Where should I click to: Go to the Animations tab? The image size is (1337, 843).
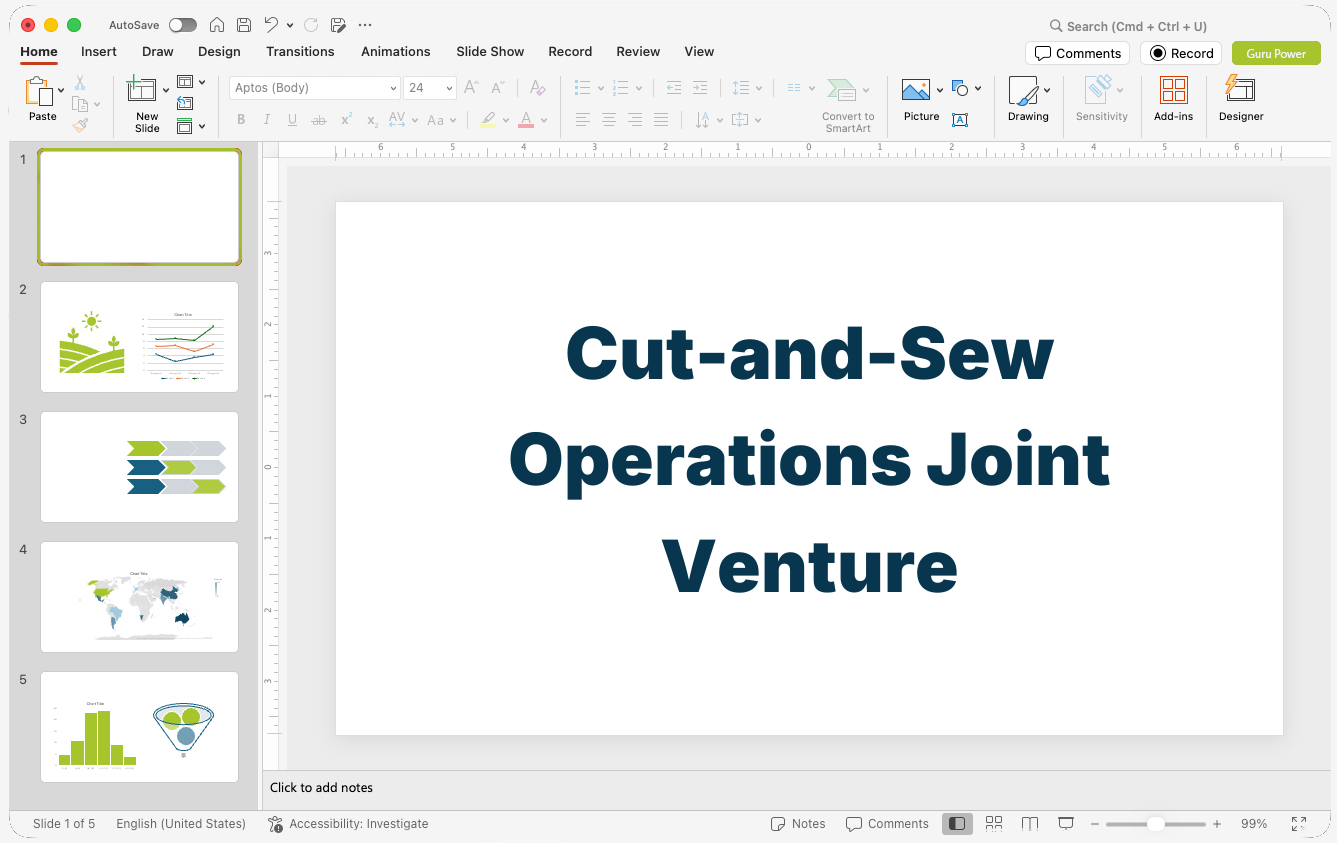pos(396,52)
